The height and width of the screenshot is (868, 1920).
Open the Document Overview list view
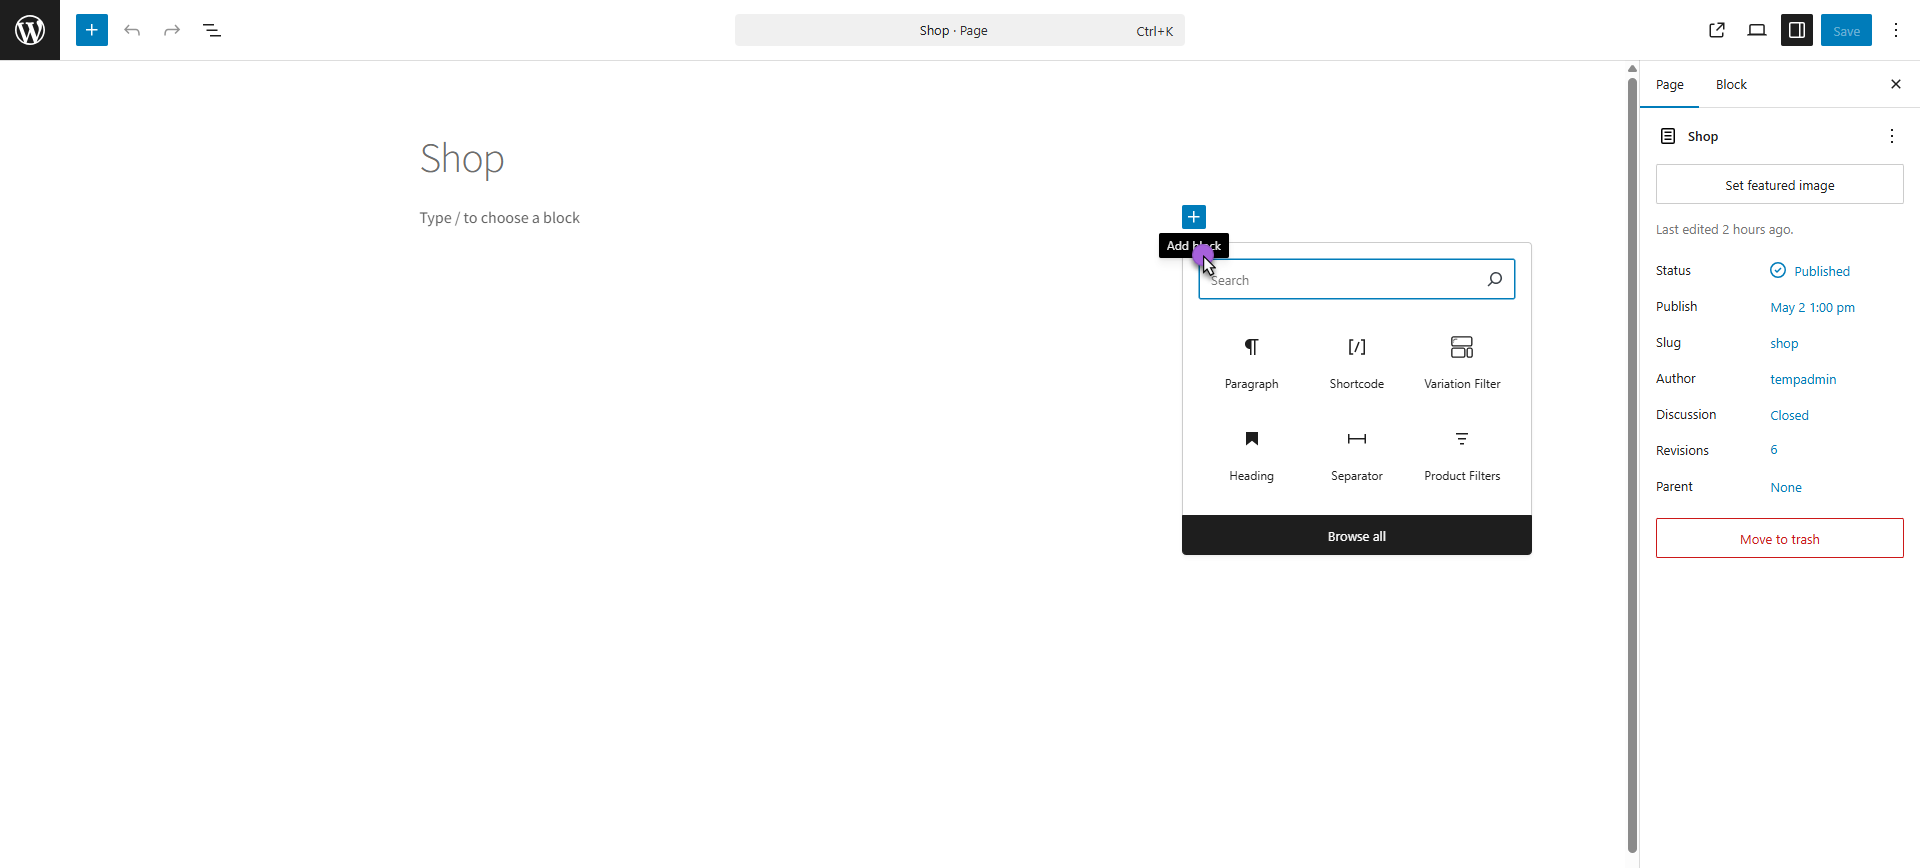click(x=212, y=30)
